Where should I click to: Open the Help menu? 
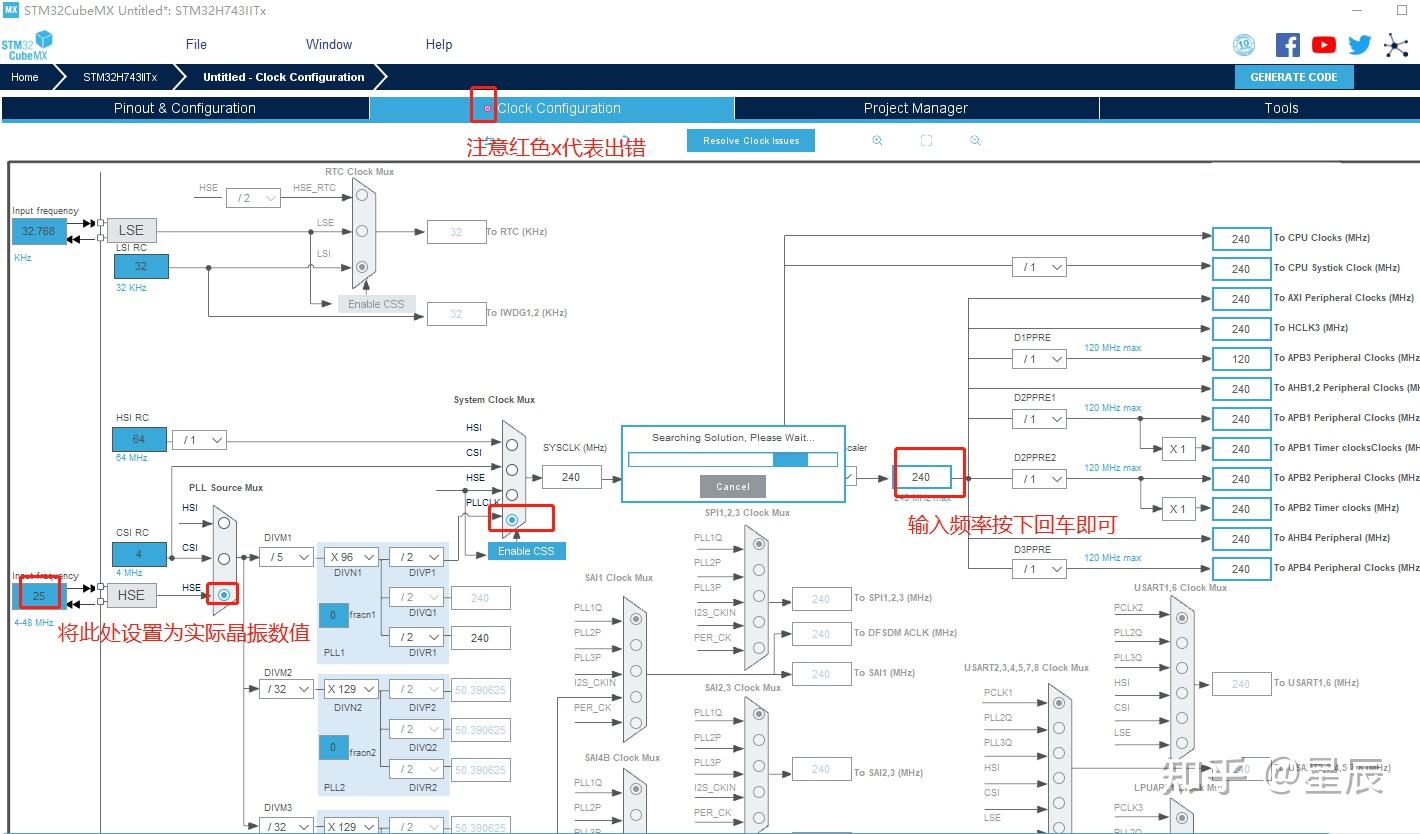click(x=439, y=44)
